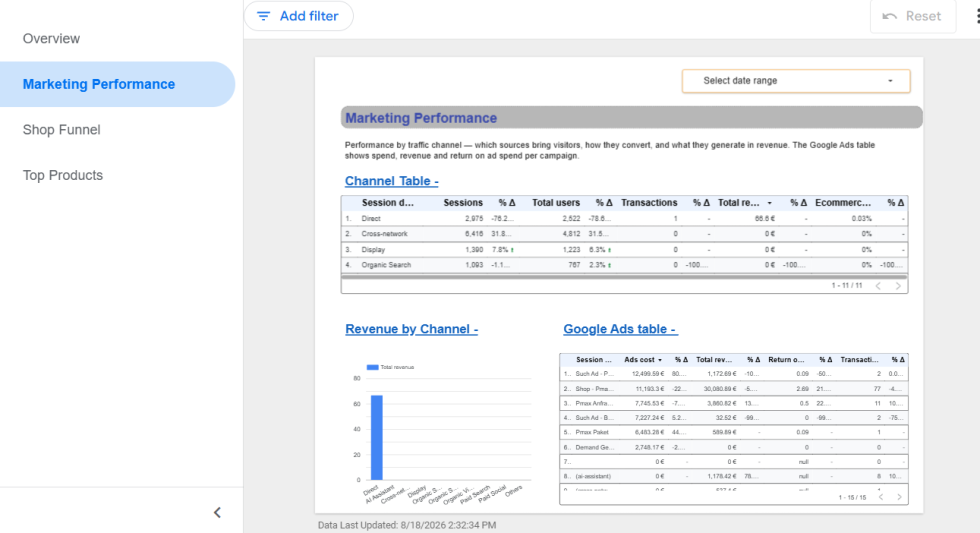Select the Such Ad - B... campaign row

(733, 418)
